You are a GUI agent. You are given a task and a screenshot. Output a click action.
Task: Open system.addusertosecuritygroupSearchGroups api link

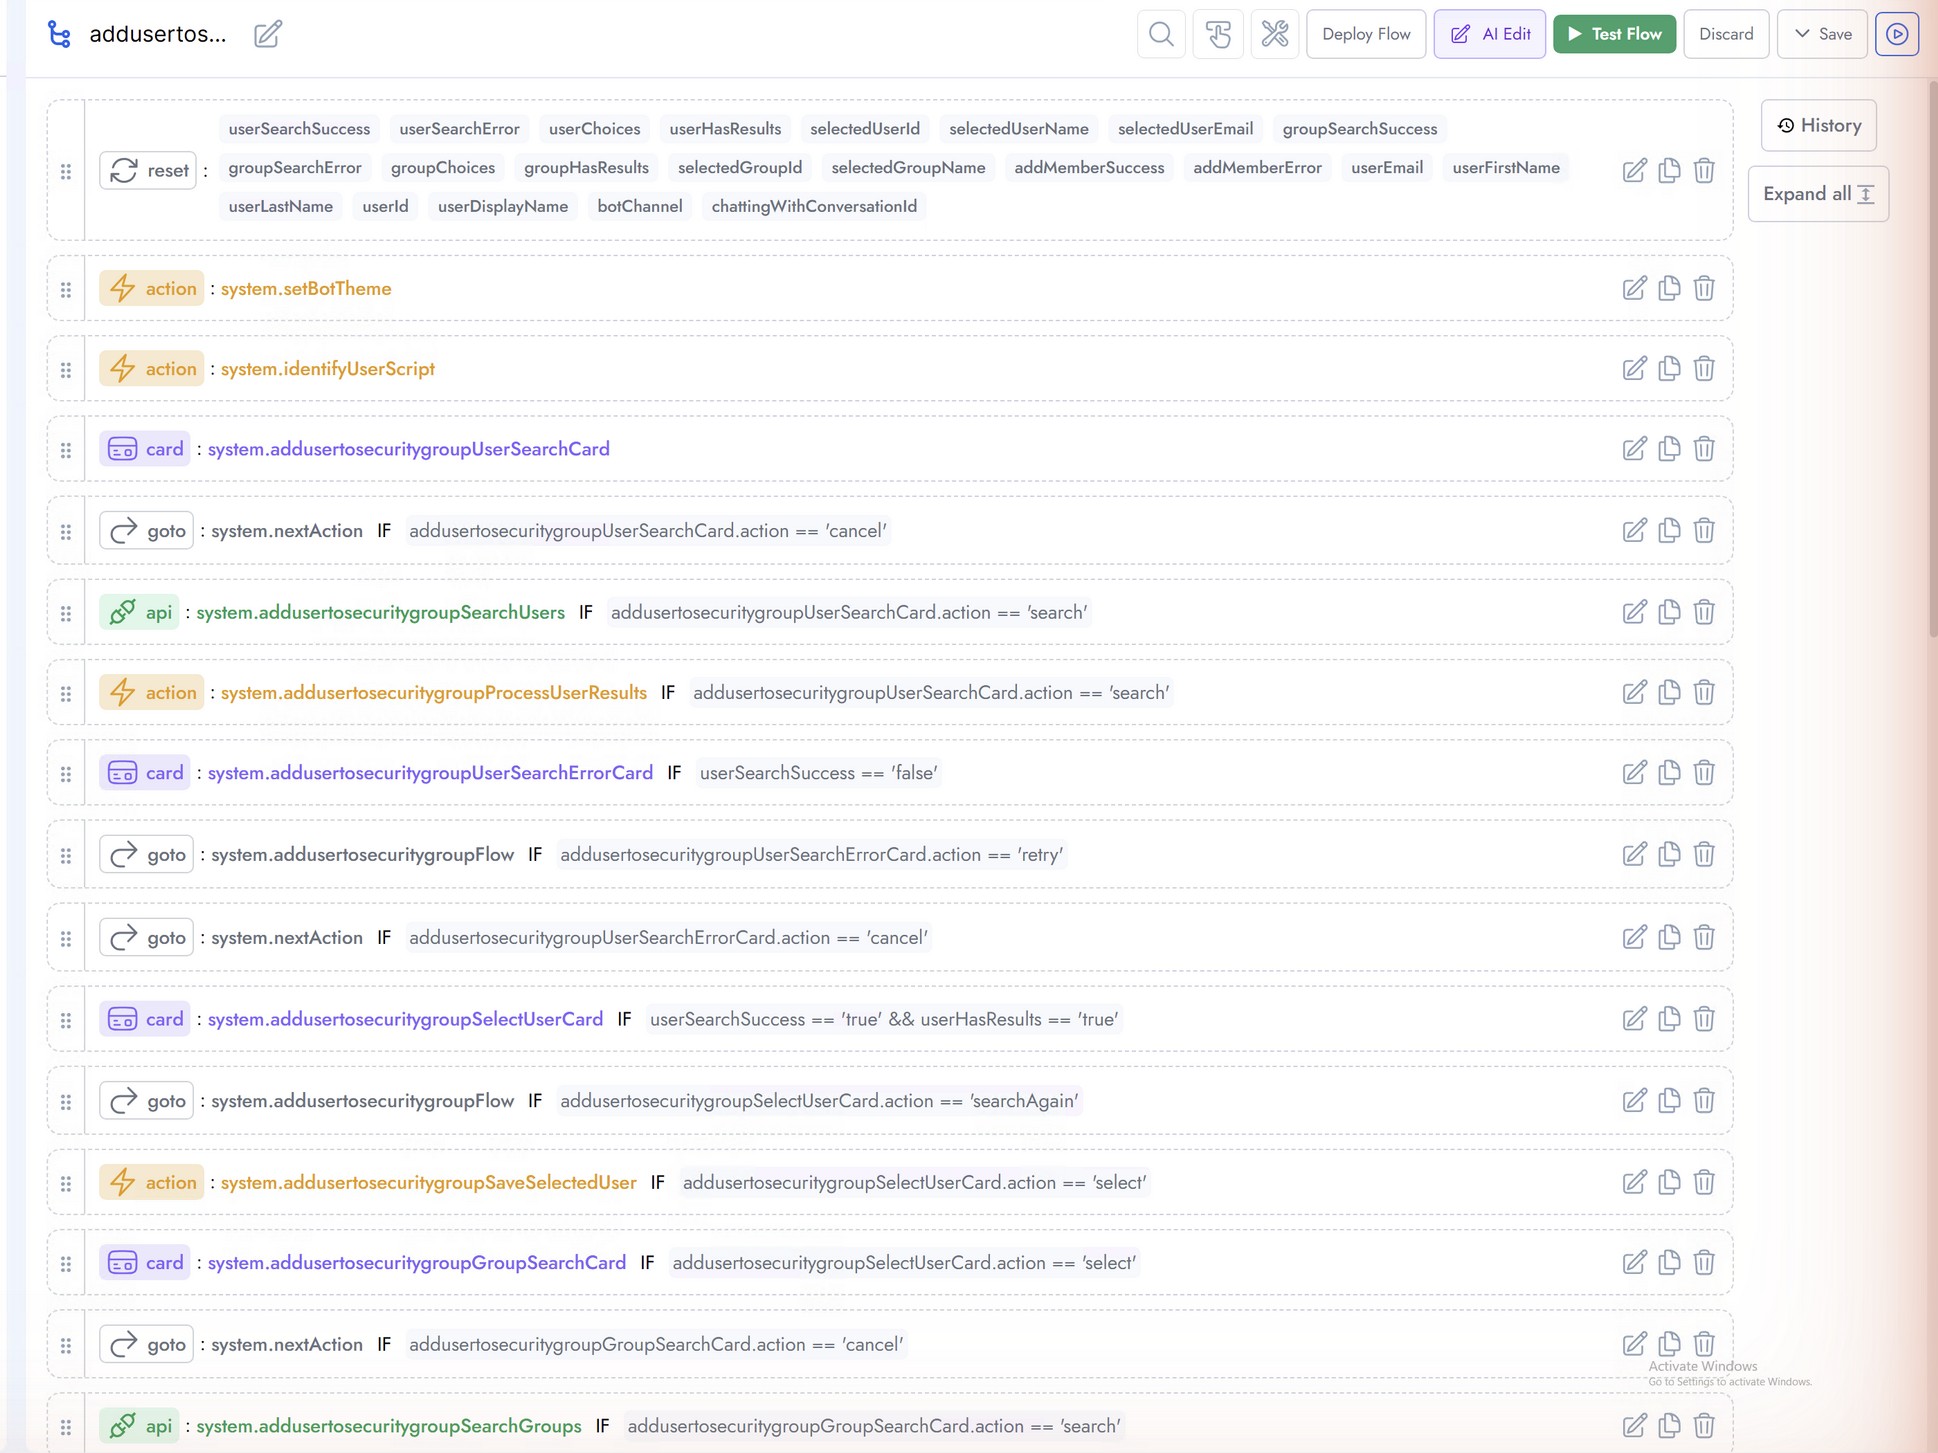point(389,1426)
